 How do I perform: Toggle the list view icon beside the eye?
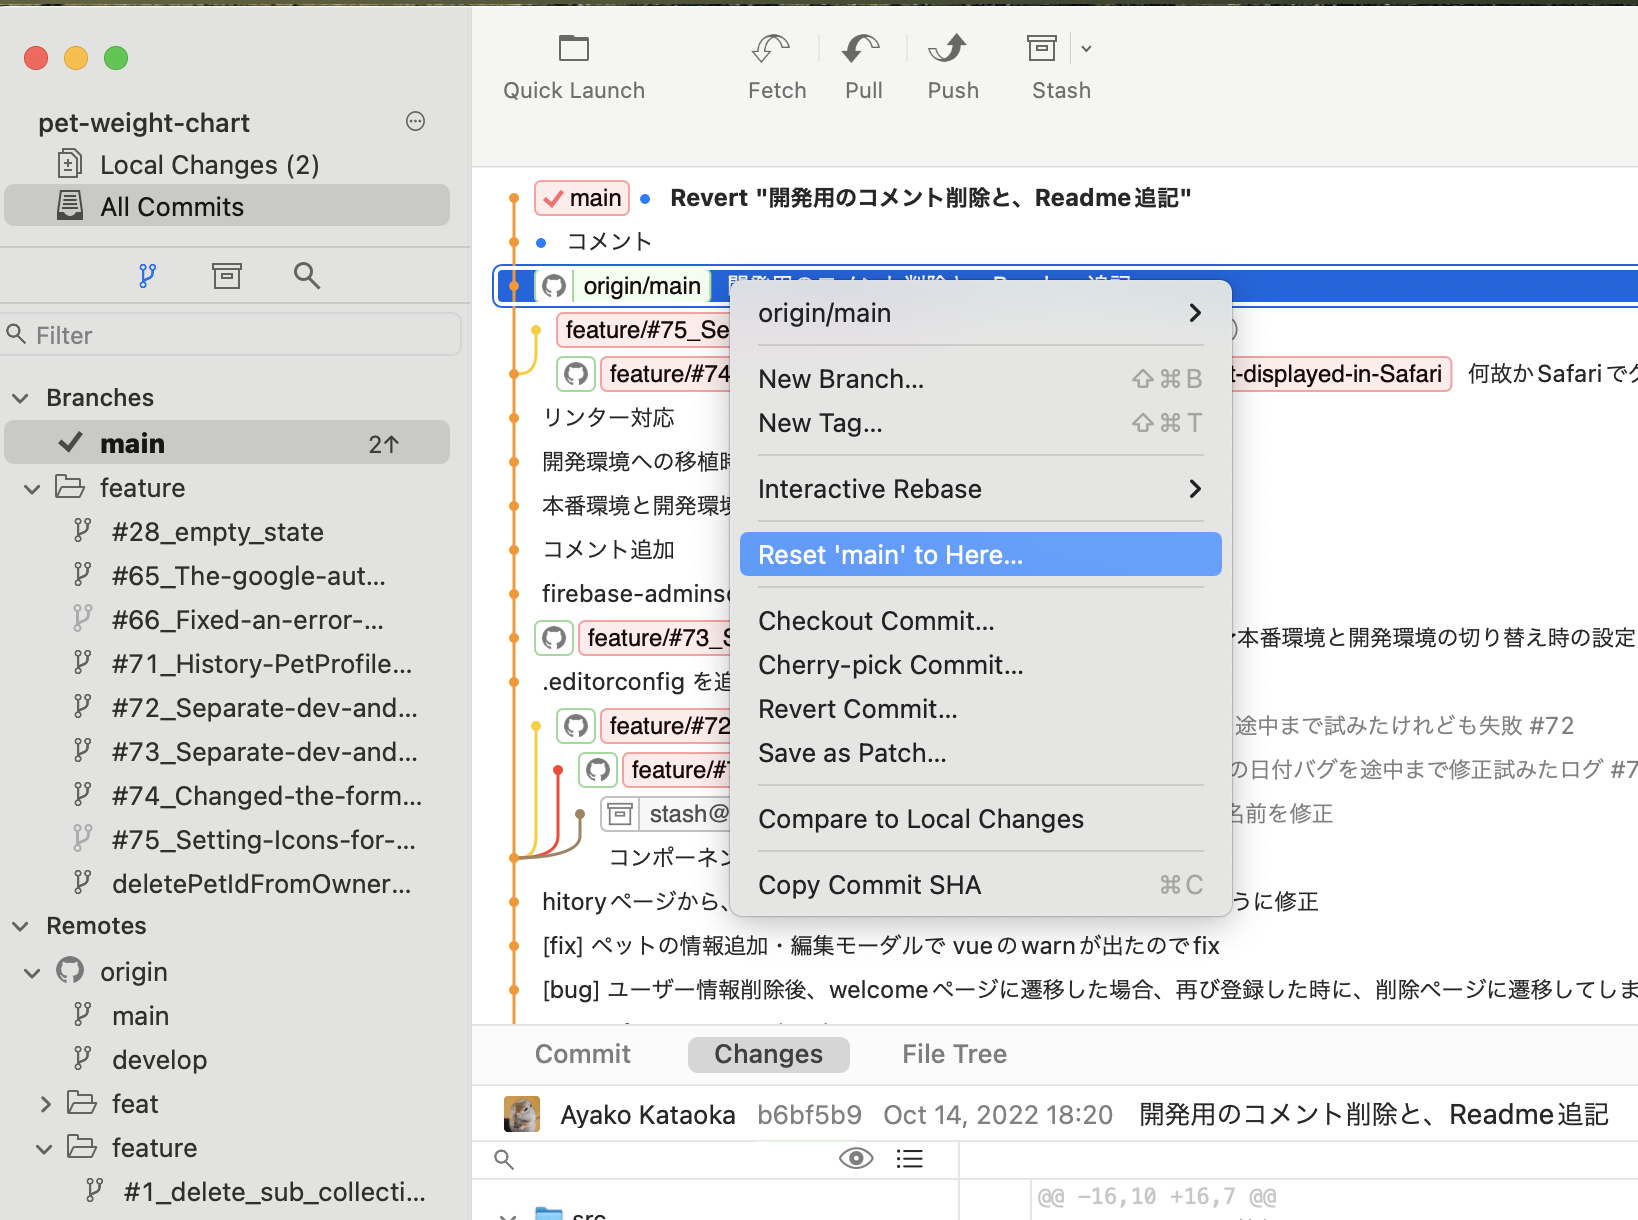click(910, 1158)
